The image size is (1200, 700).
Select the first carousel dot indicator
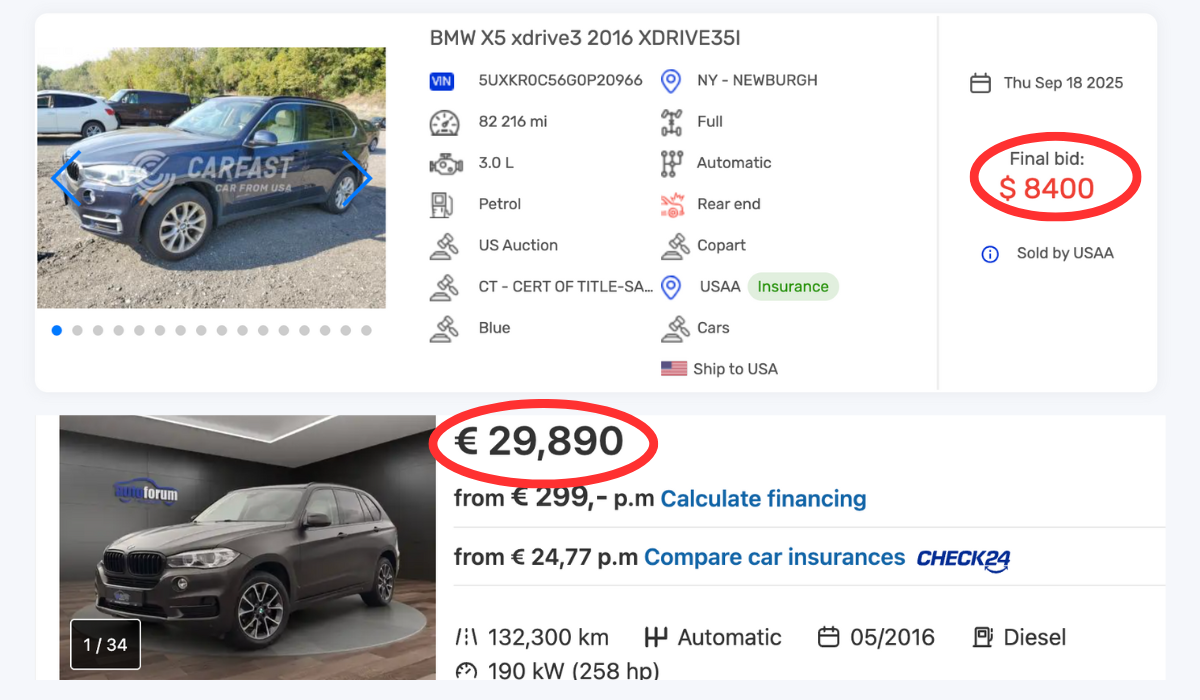(x=56, y=330)
